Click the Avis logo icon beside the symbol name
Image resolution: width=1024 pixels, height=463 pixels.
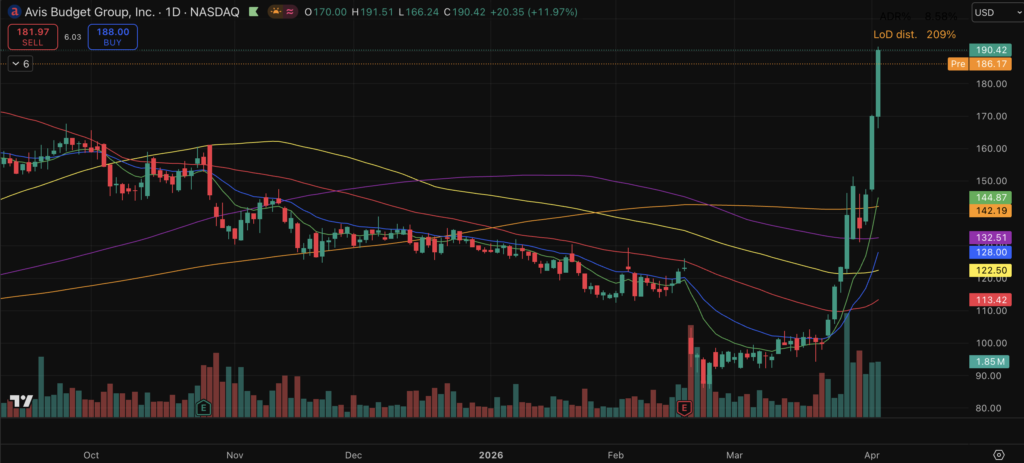(12, 13)
